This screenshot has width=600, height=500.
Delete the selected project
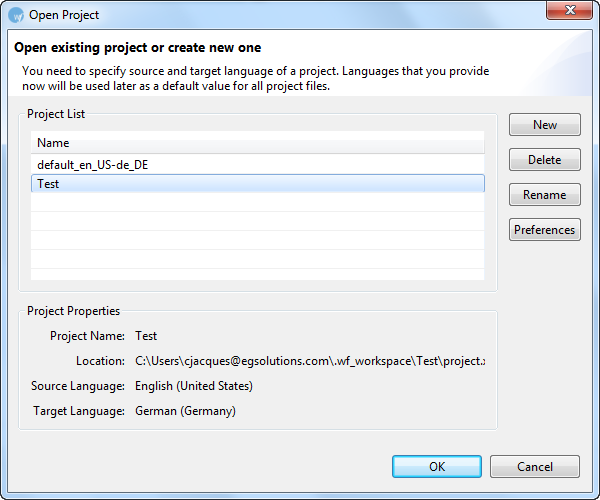pyautogui.click(x=545, y=160)
